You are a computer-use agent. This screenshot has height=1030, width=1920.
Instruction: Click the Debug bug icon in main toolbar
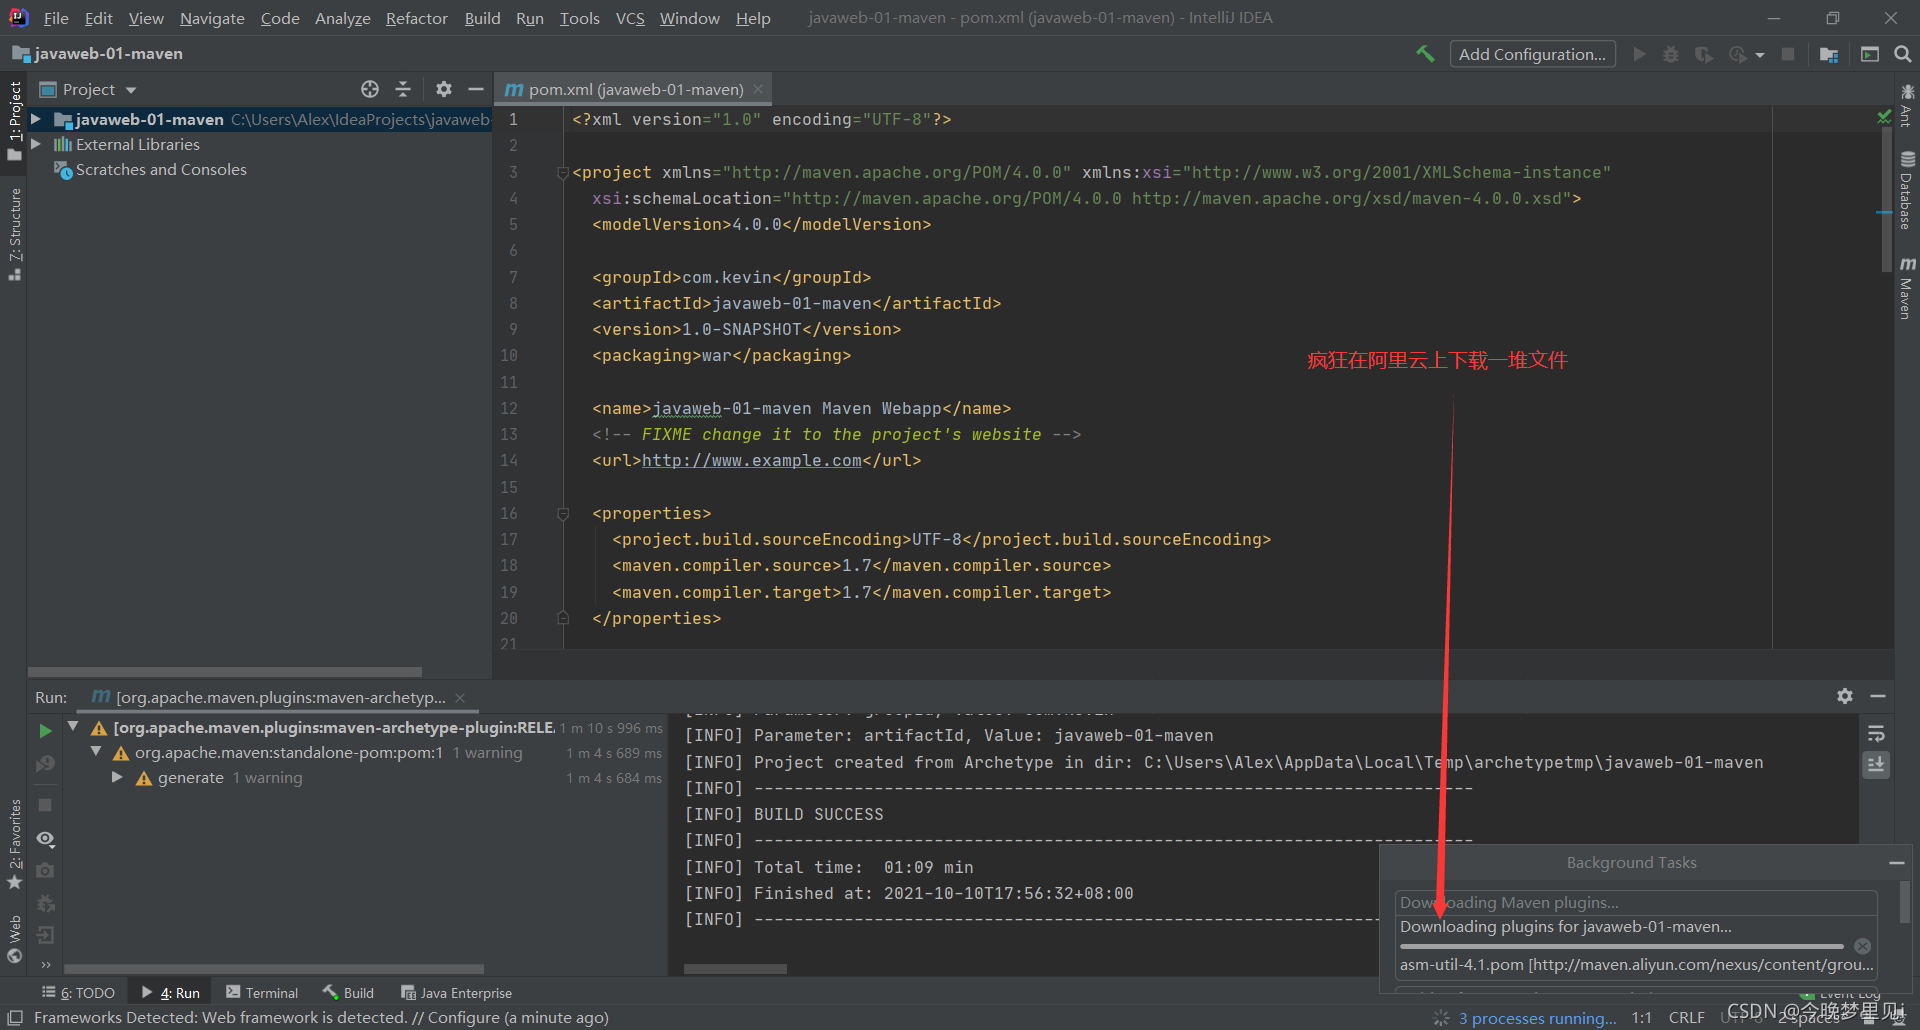1671,54
